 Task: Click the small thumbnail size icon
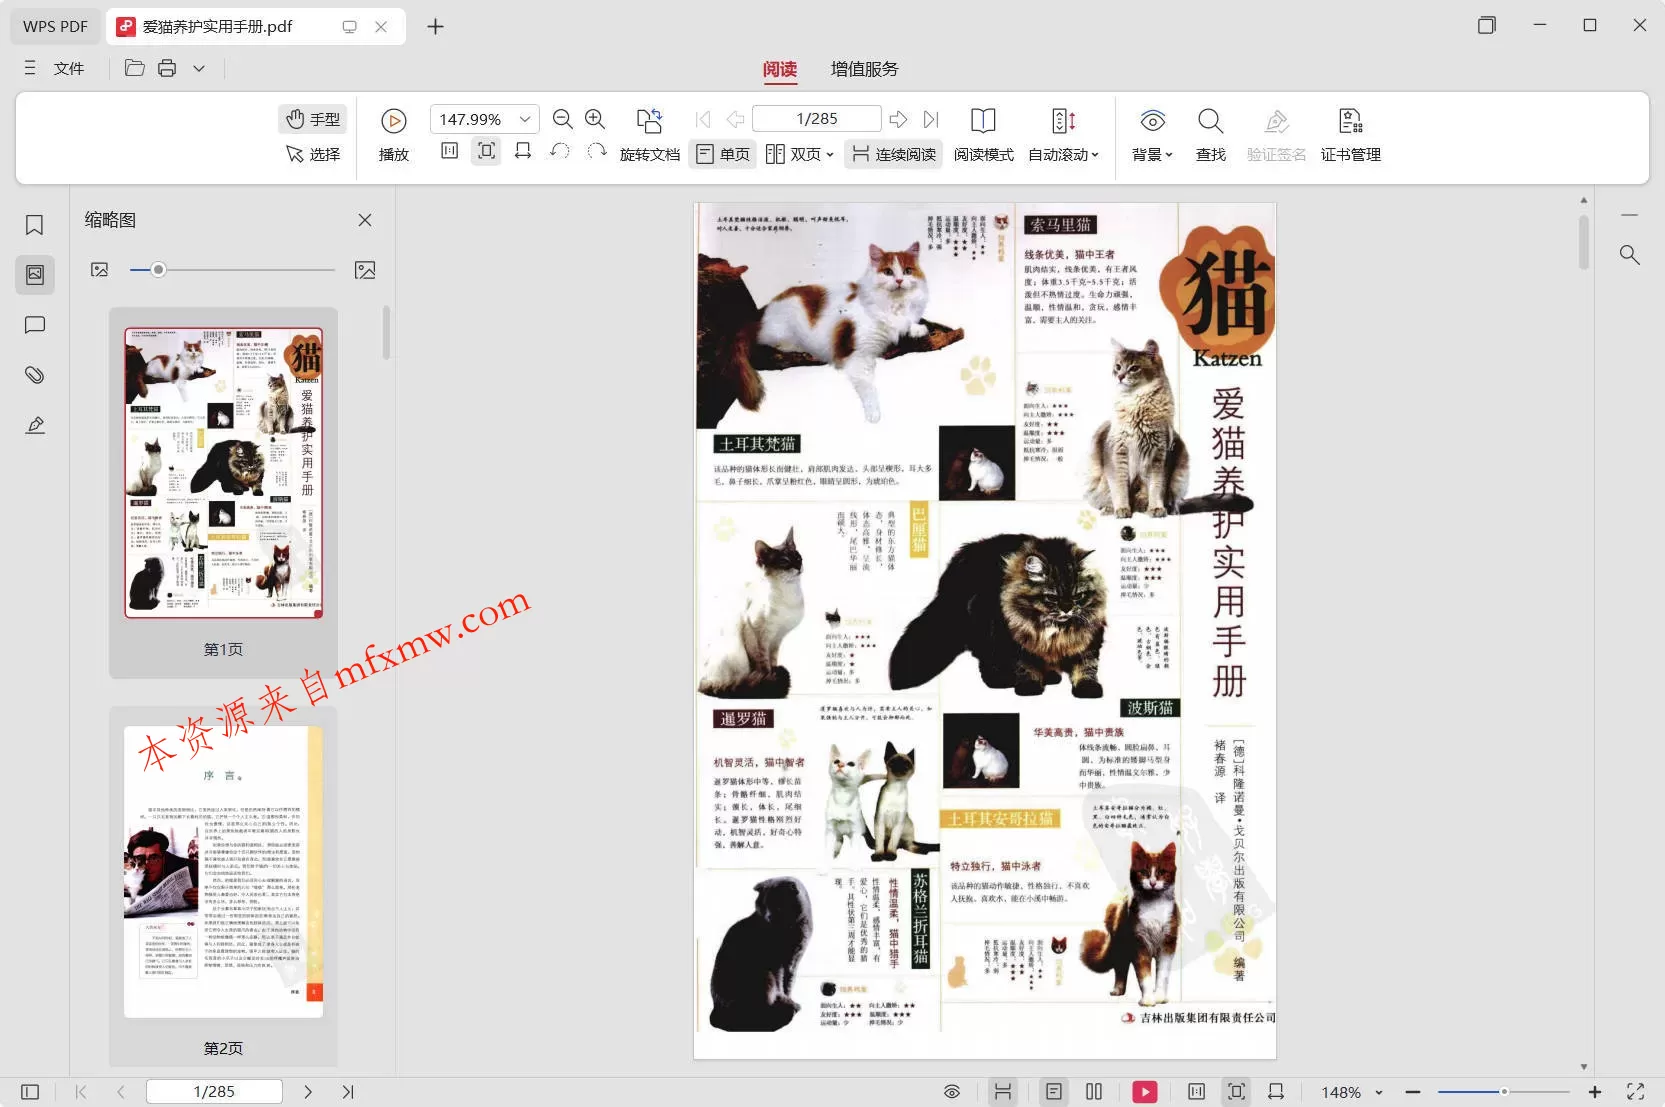point(99,270)
